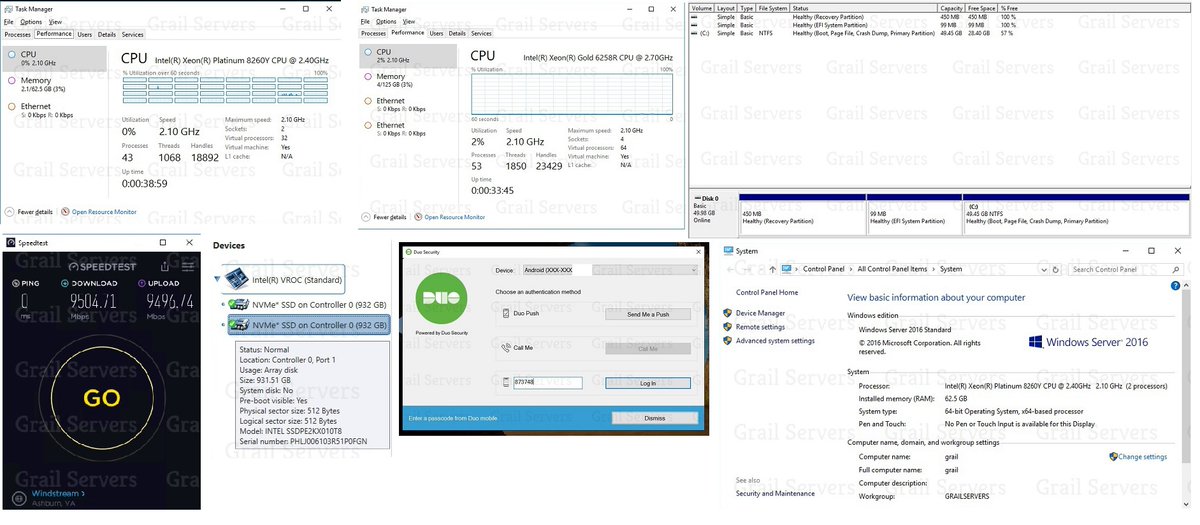The height and width of the screenshot is (525, 1200).
Task: Select the first NVMe SSD on Controller 0
Action: (x=308, y=304)
